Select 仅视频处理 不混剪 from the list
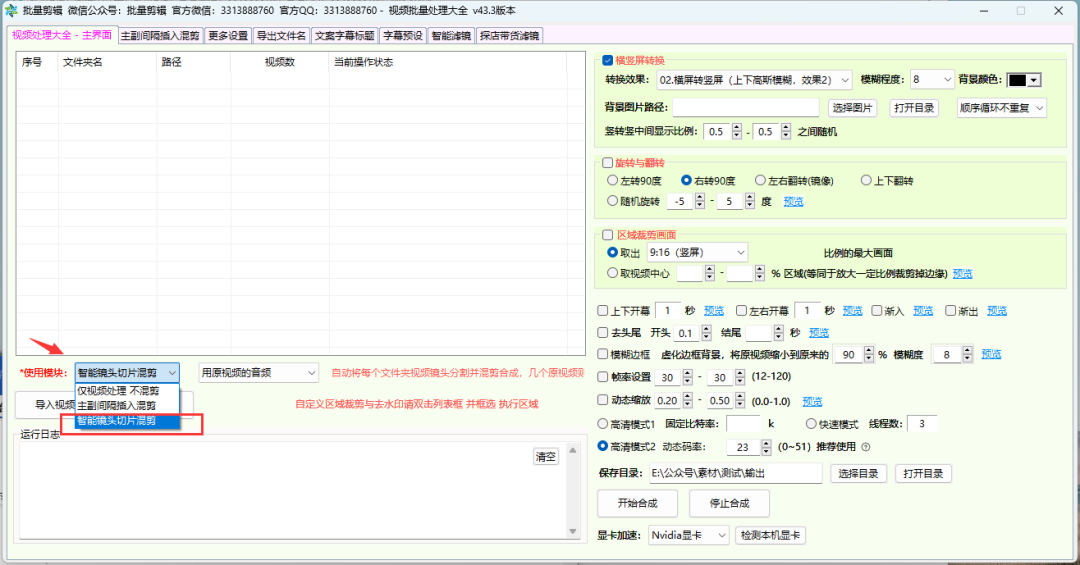 click(x=118, y=391)
